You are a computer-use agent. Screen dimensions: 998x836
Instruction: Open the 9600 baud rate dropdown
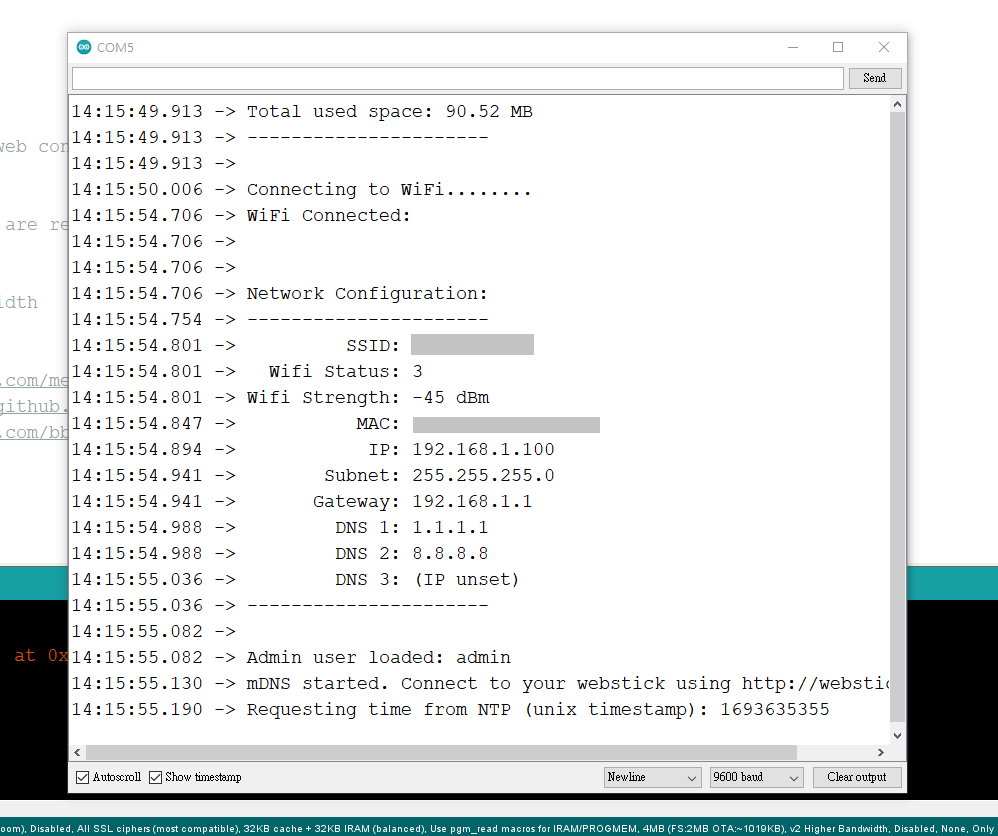[756, 777]
